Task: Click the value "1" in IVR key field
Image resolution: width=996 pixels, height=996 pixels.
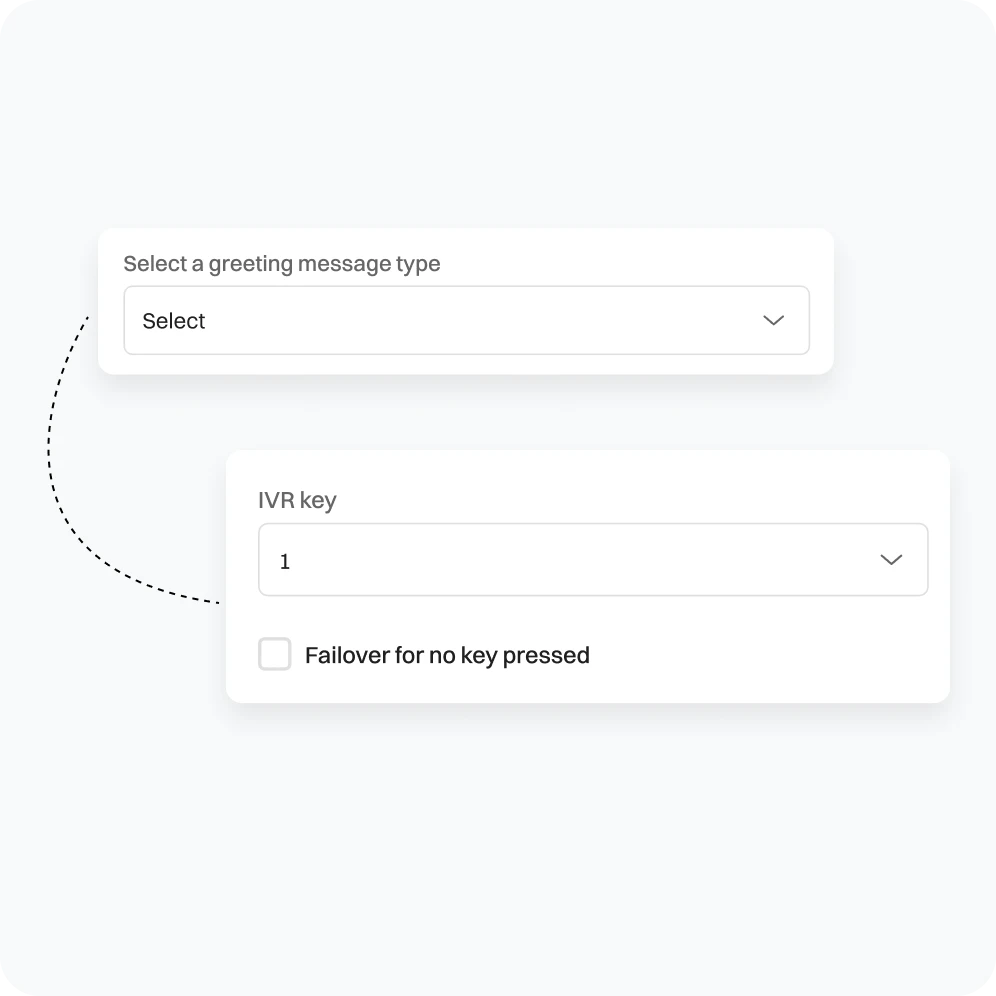Action: (285, 562)
